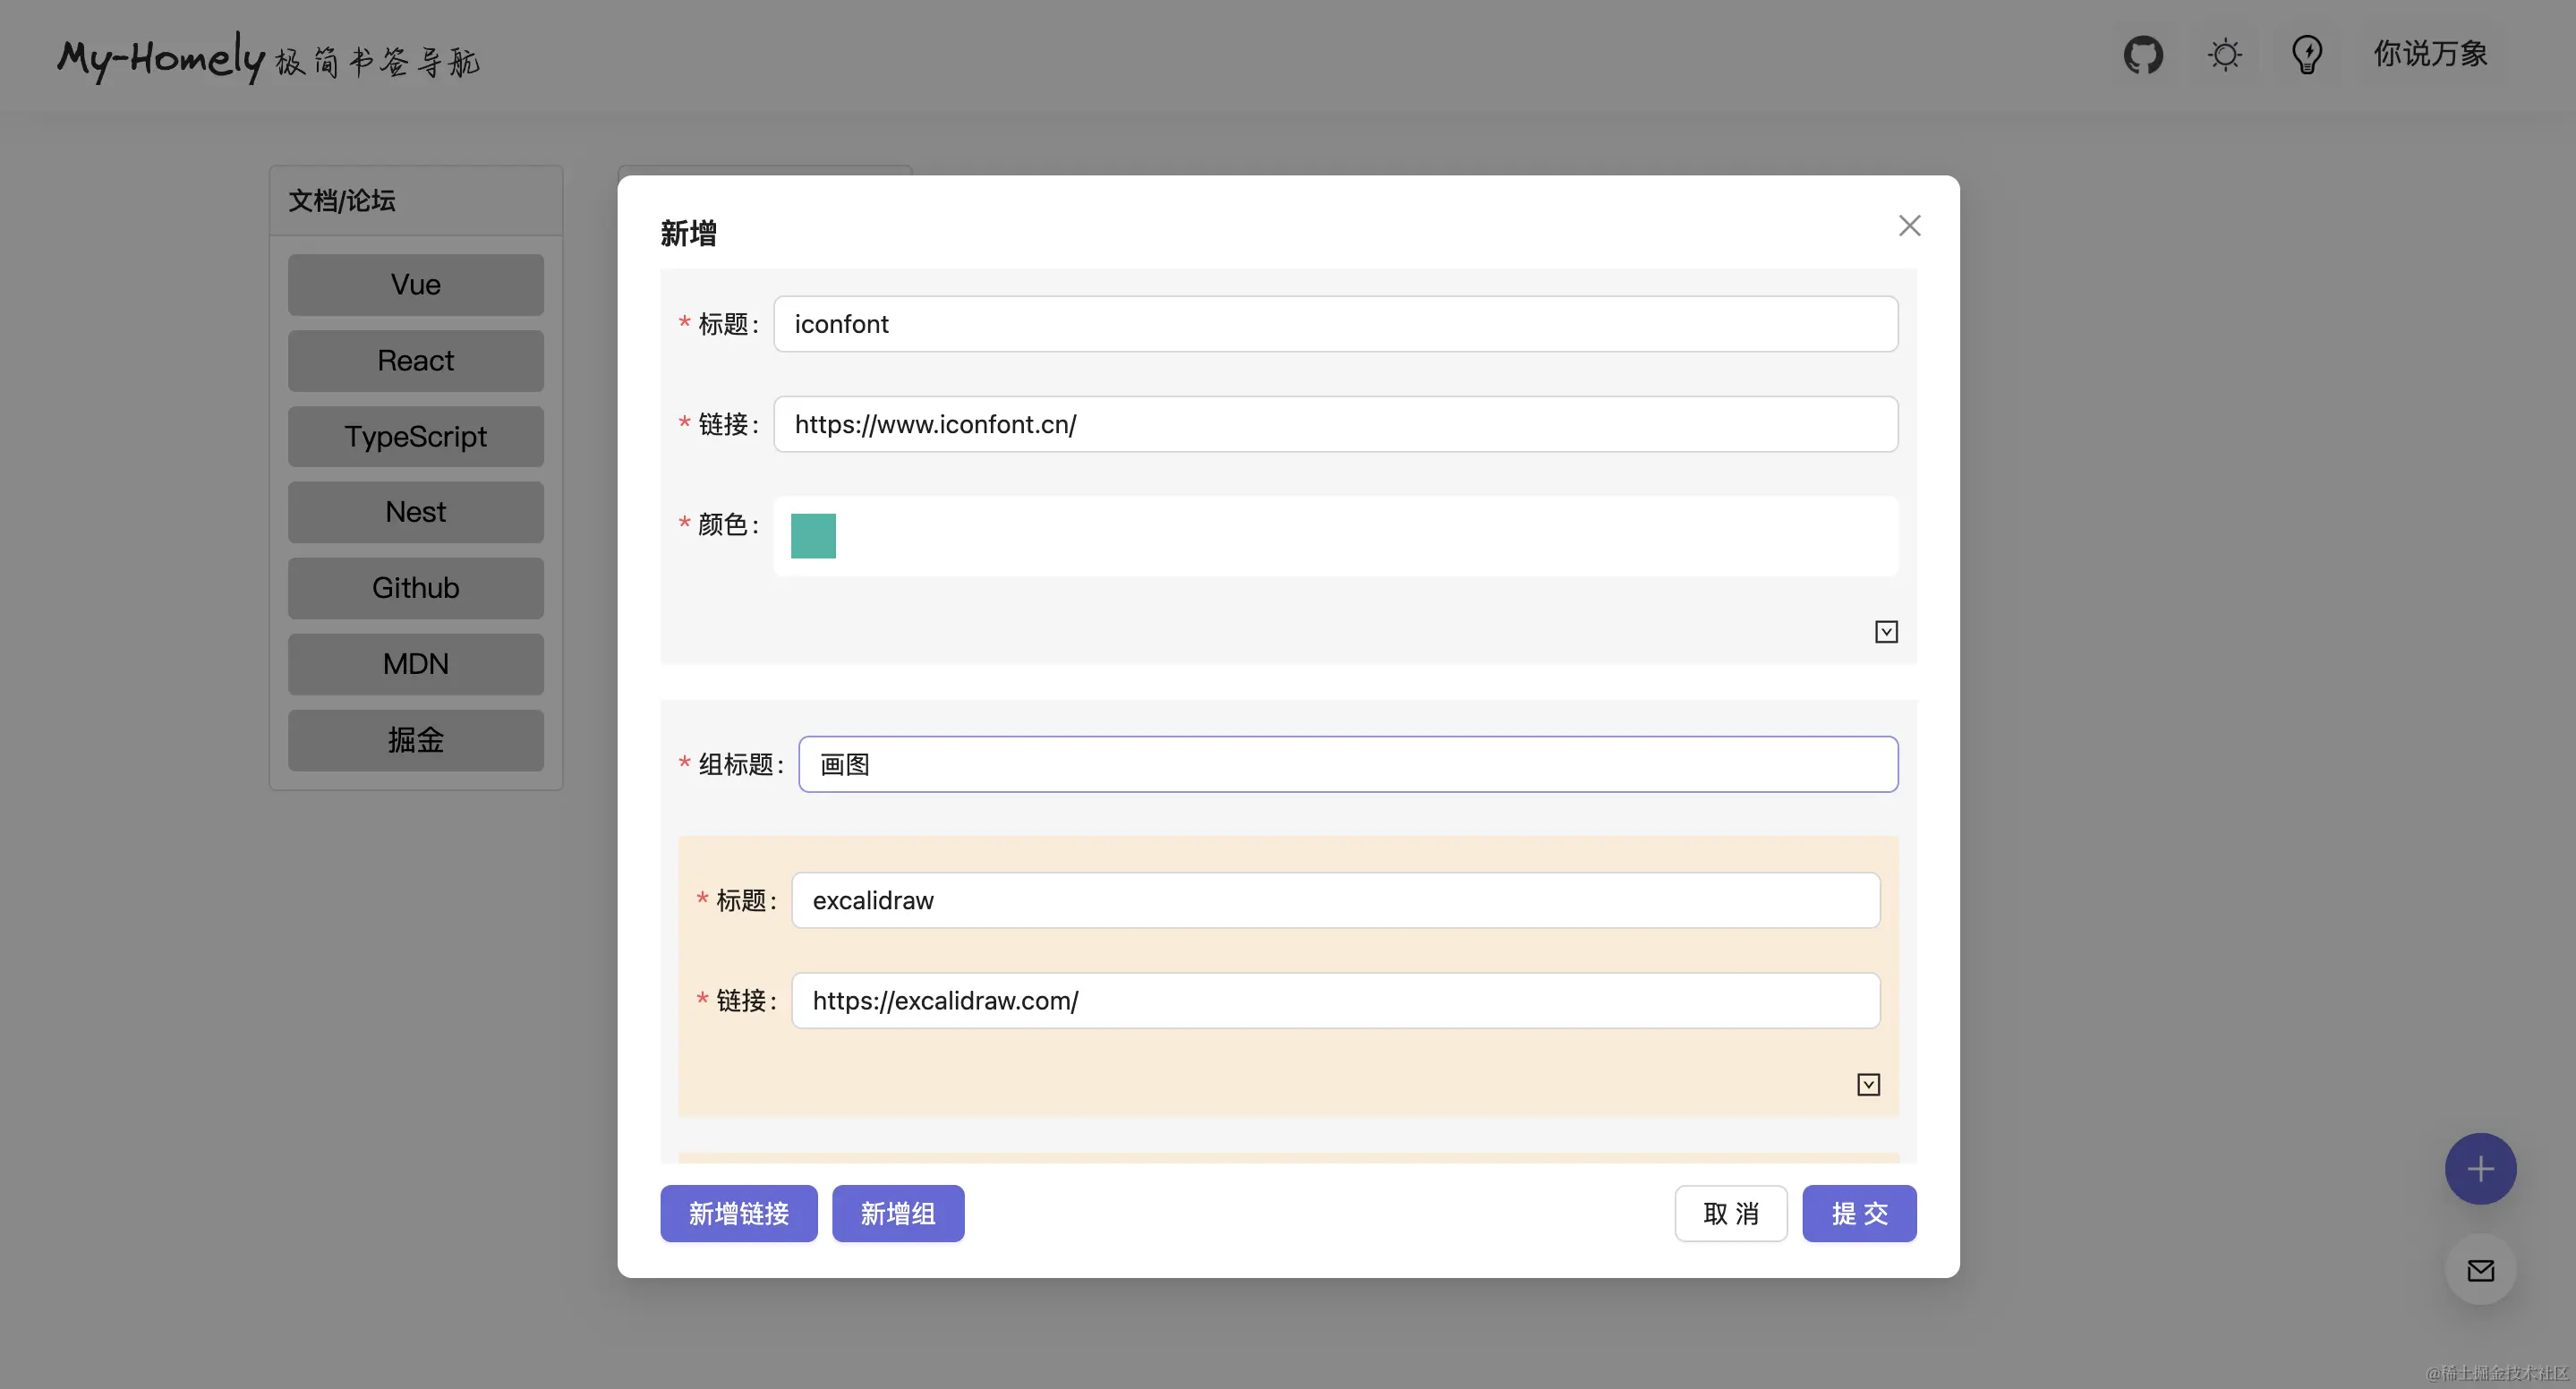This screenshot has height=1389, width=2576.
Task: Toggle the sun theme icon
Action: [x=2225, y=54]
